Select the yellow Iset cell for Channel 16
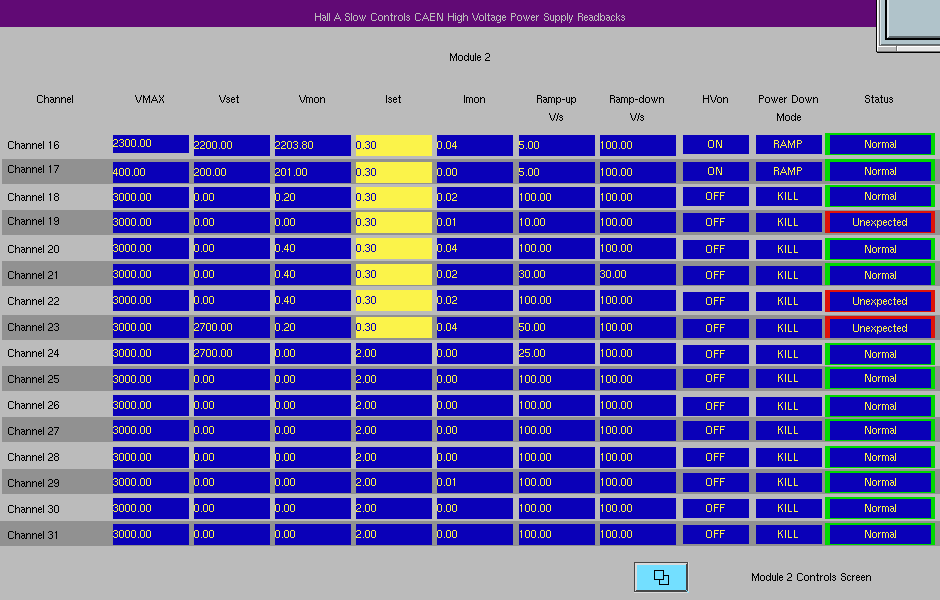This screenshot has width=940, height=600. coord(393,146)
